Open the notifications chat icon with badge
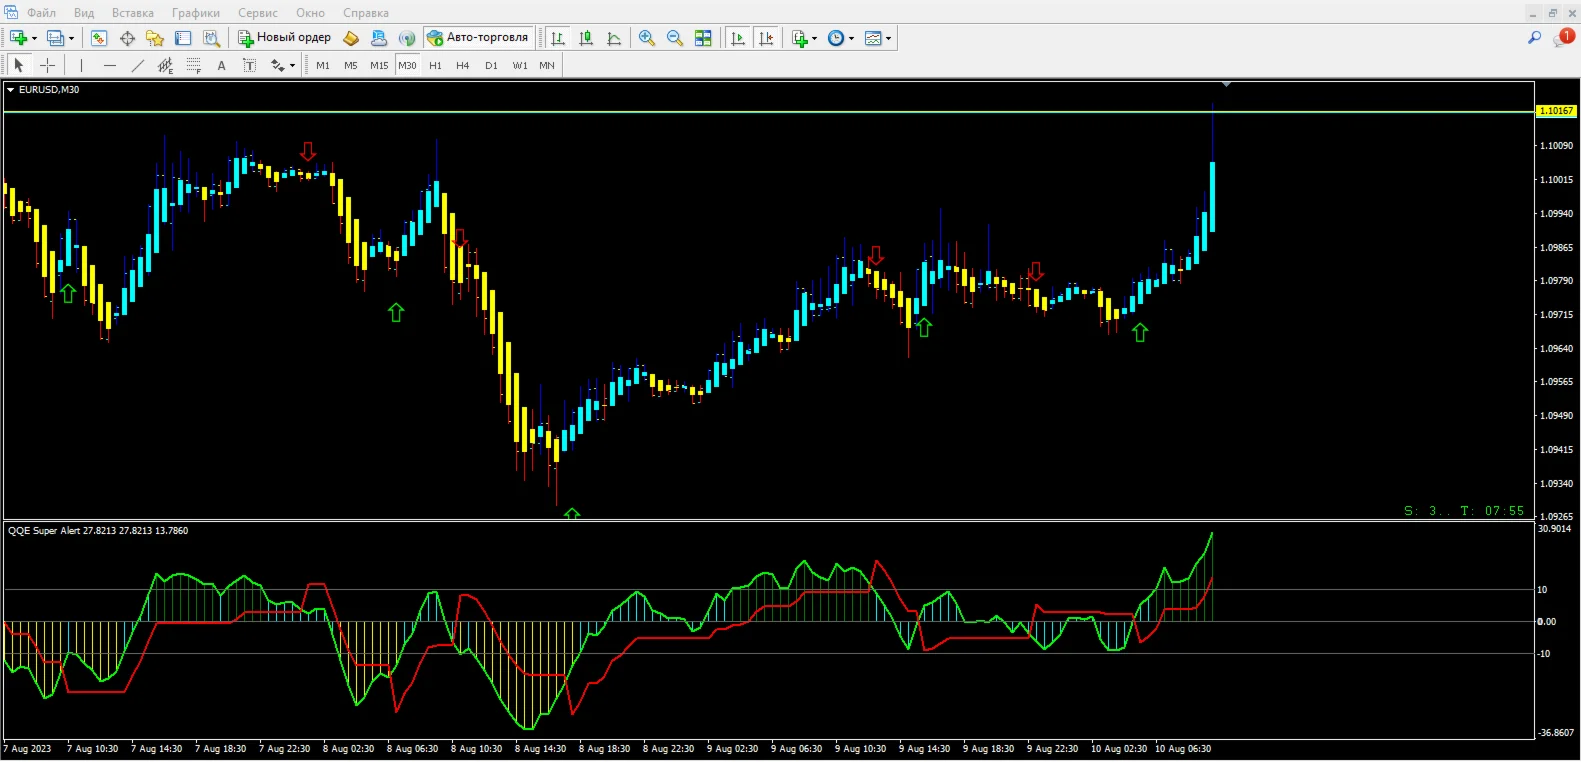The width and height of the screenshot is (1581, 762). click(1563, 38)
